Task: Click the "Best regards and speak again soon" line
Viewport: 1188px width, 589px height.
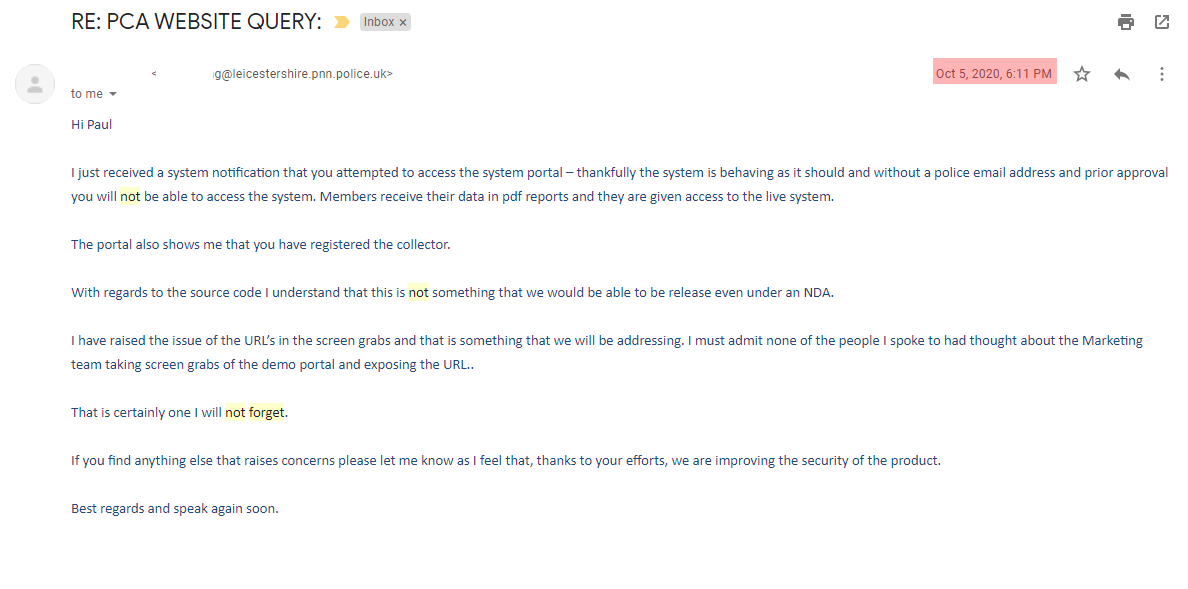Action: pos(174,508)
